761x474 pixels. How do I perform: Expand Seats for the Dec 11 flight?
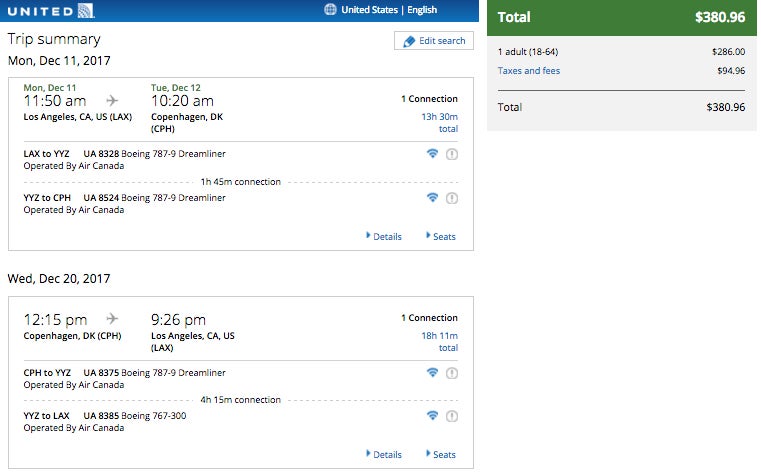[441, 236]
